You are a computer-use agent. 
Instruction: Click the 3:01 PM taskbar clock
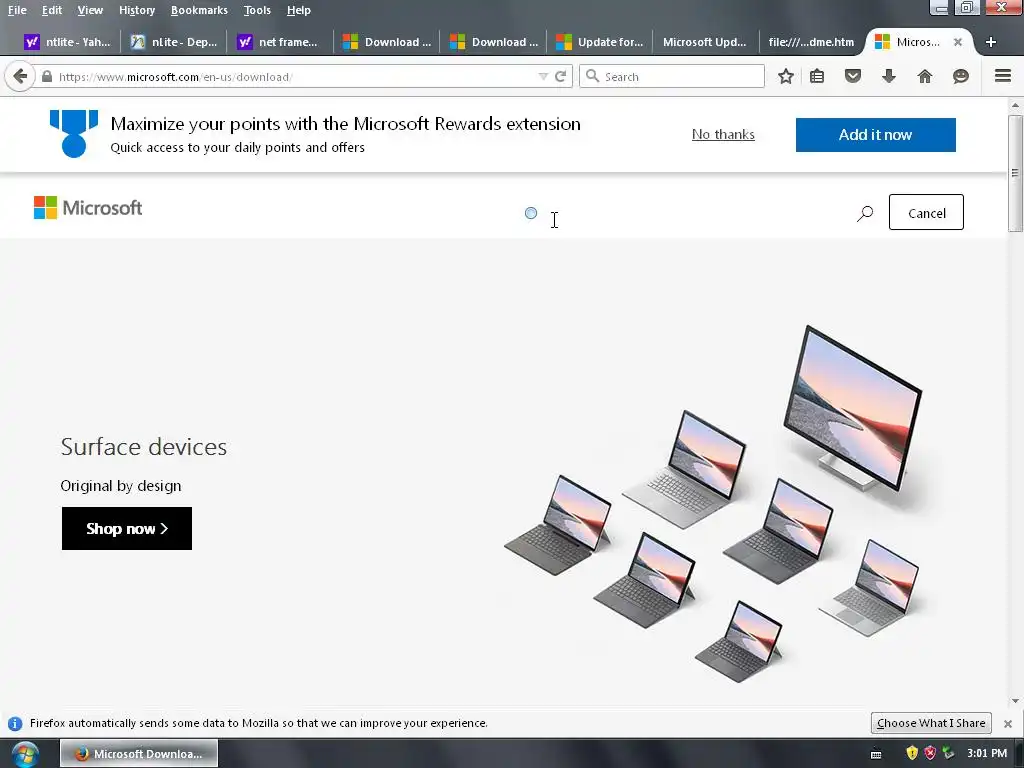(x=987, y=753)
